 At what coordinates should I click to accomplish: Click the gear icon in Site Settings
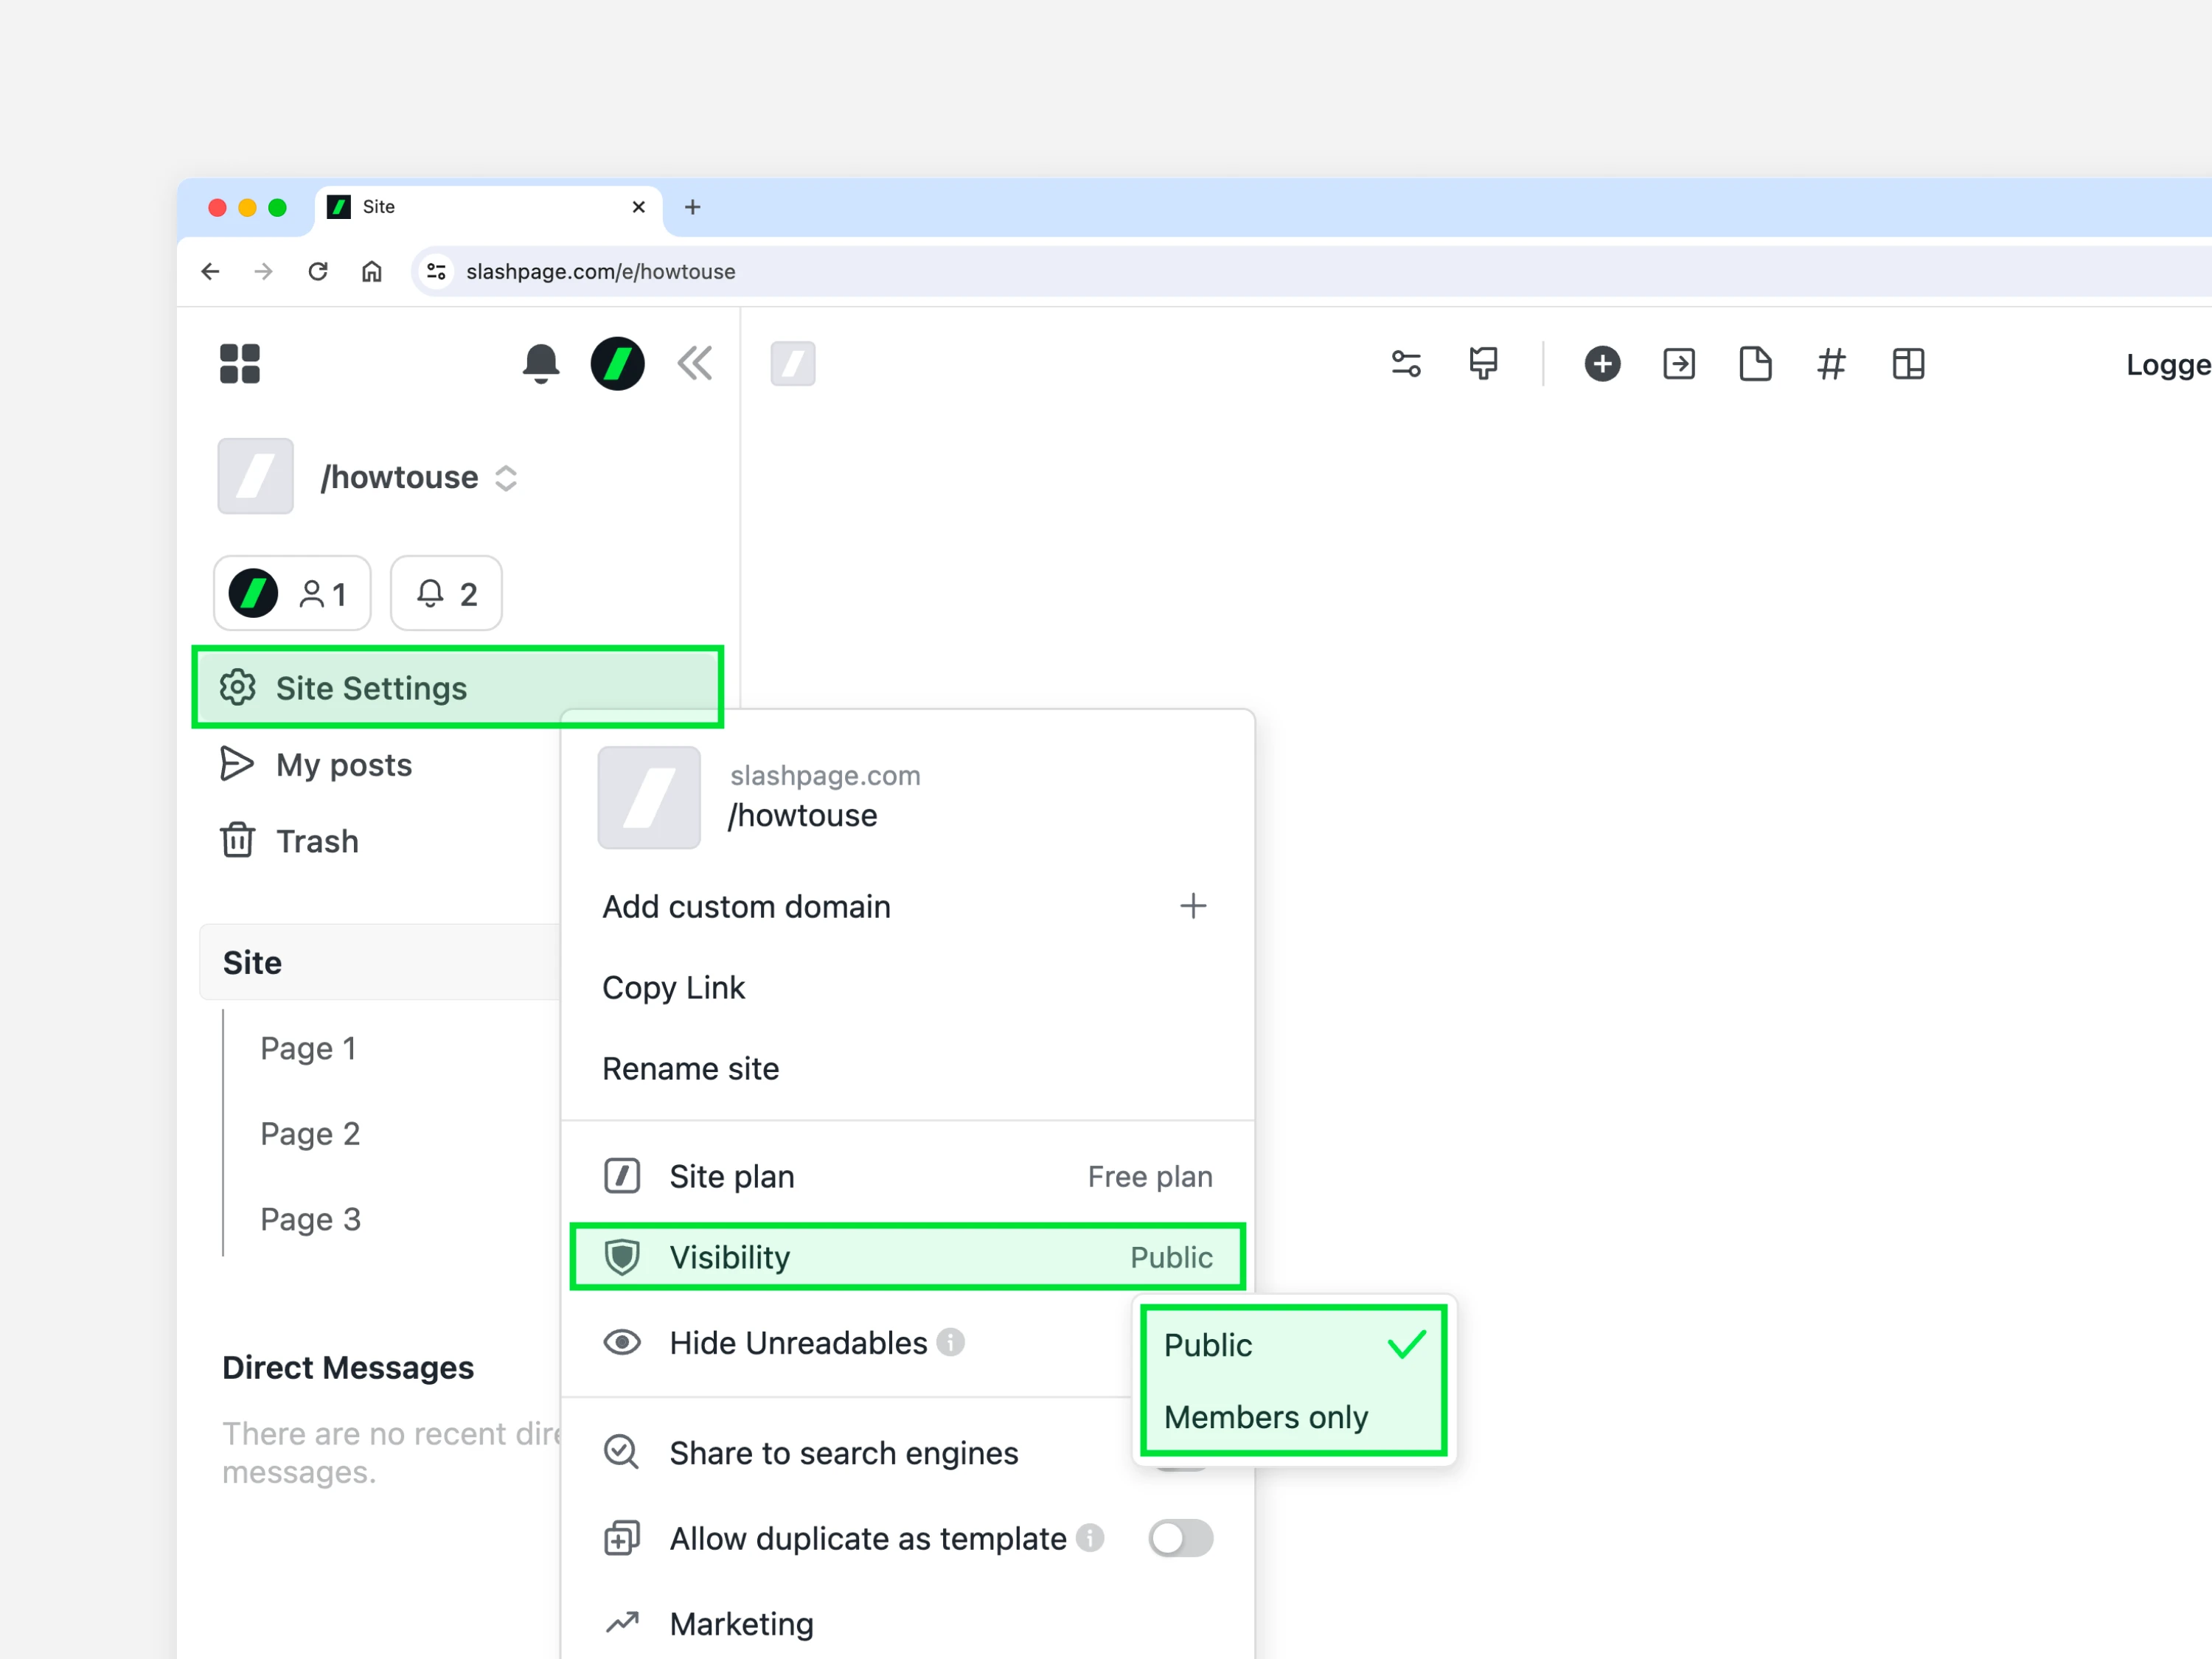tap(238, 688)
